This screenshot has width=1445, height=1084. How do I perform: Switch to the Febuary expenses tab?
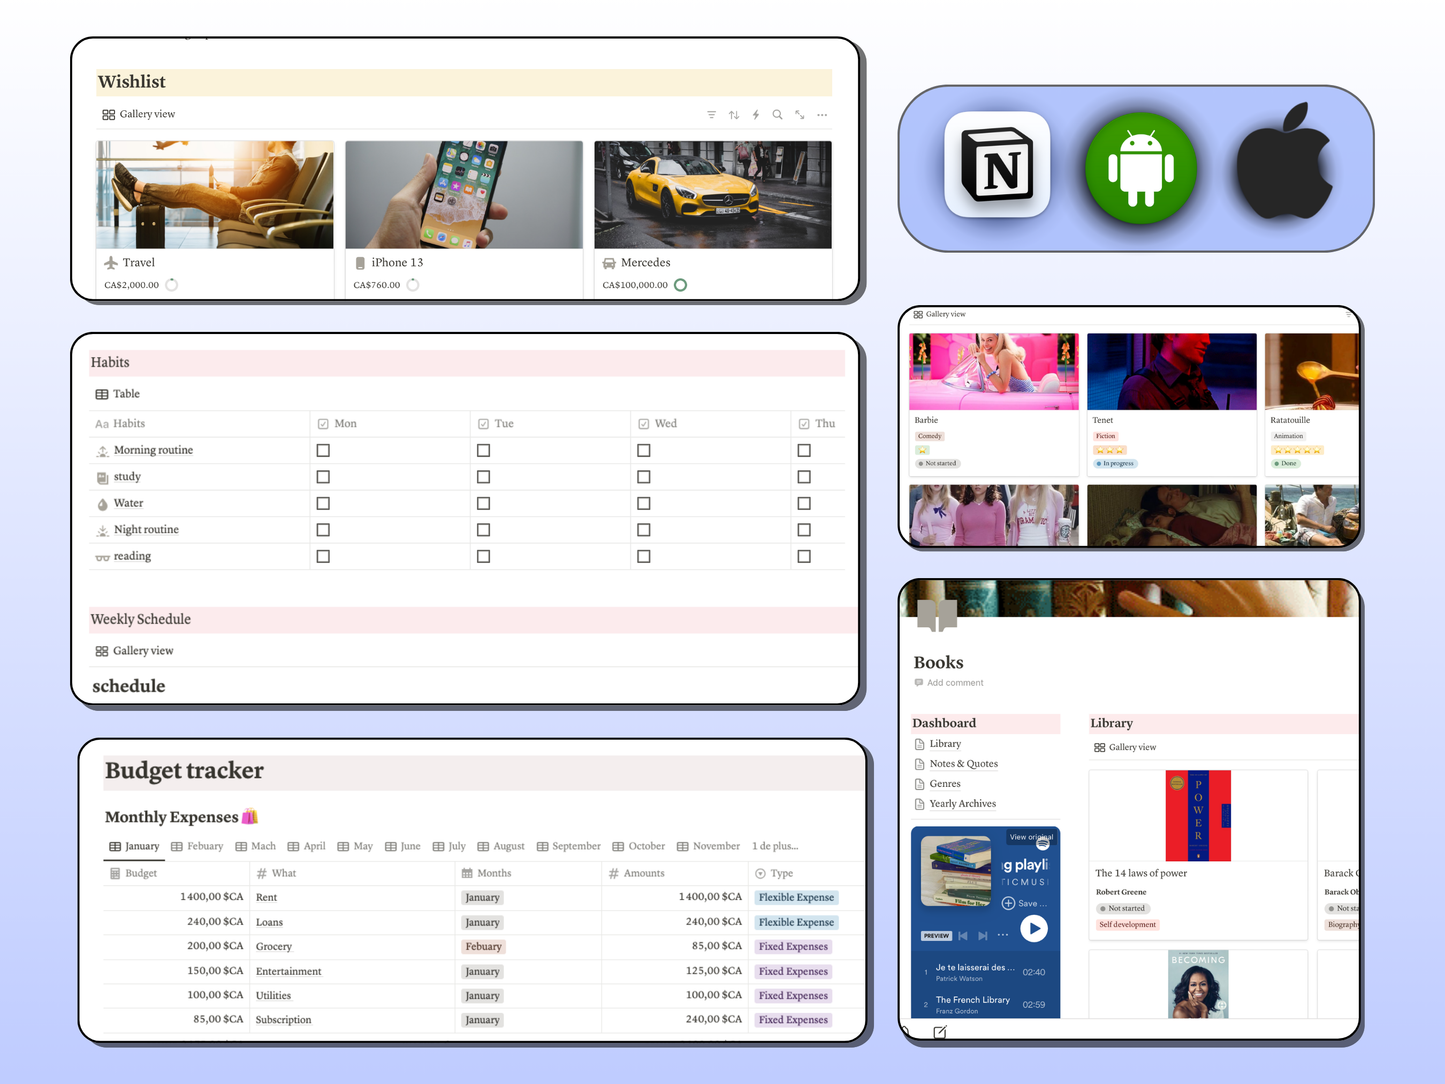(198, 846)
